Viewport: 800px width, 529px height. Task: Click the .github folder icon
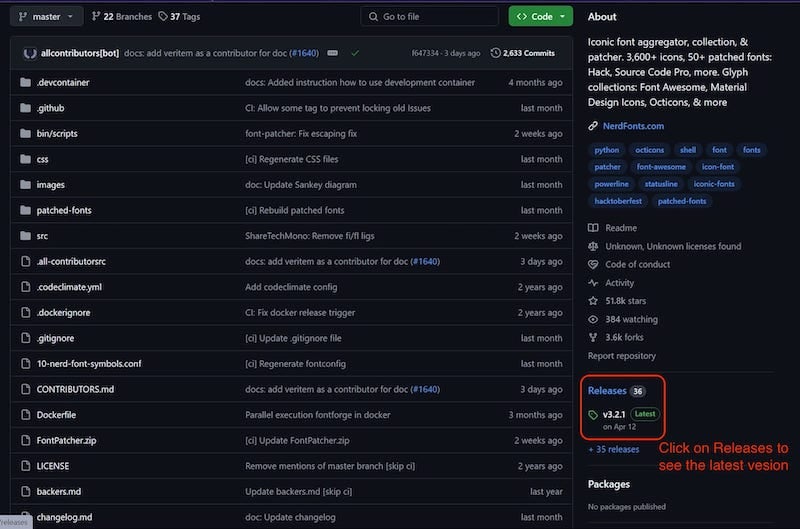point(26,108)
